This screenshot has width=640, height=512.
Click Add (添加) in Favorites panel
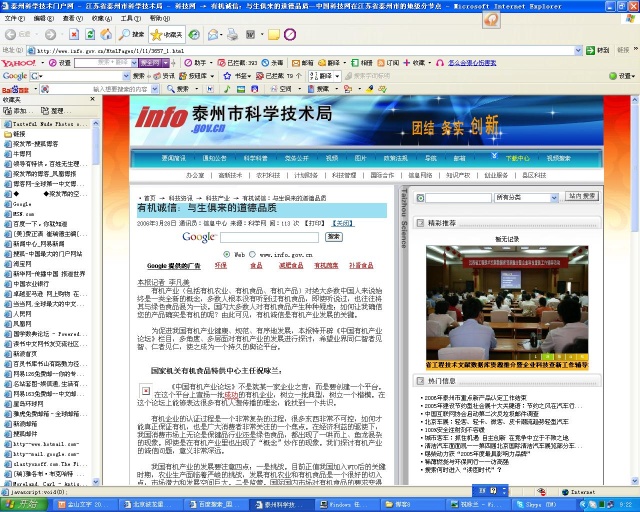coord(20,111)
